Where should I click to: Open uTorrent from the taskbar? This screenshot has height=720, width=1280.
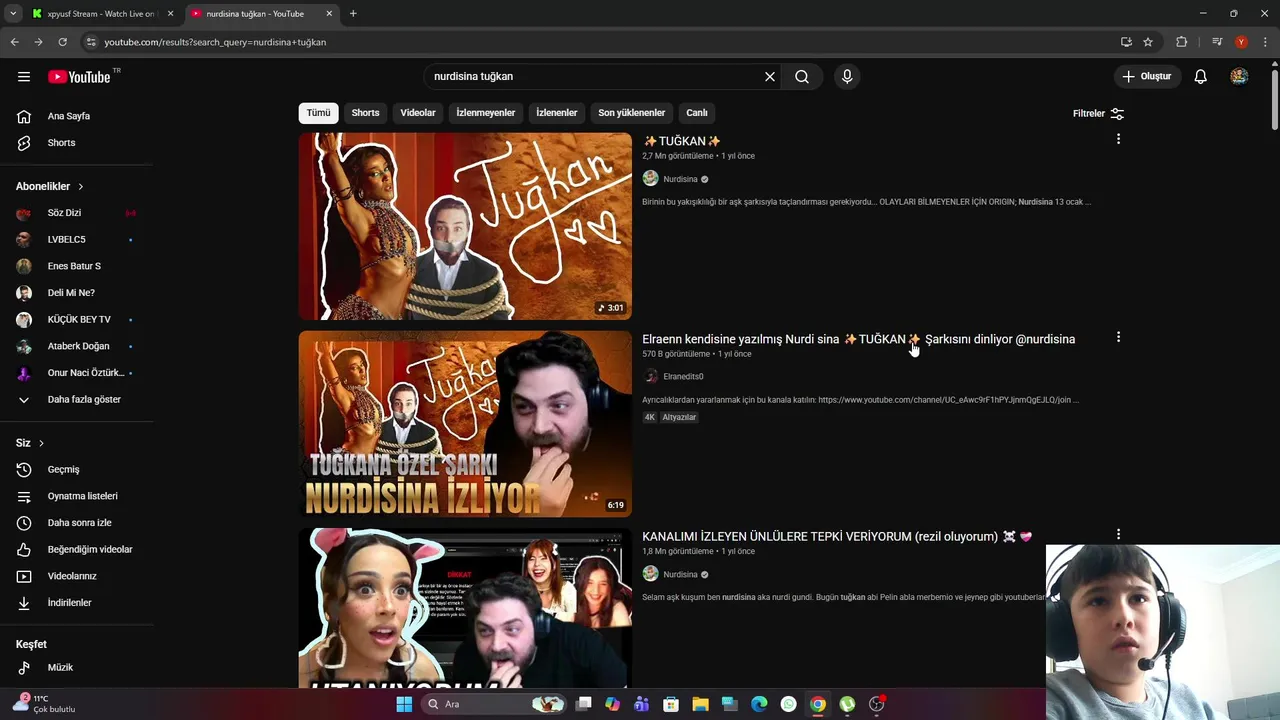847,704
